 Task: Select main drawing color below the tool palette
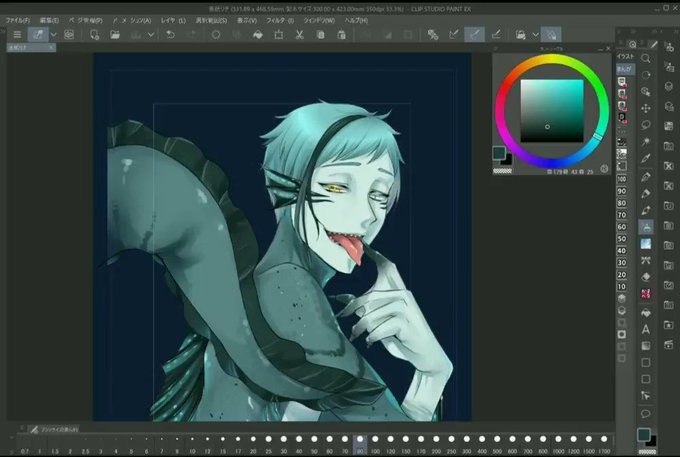coord(644,434)
